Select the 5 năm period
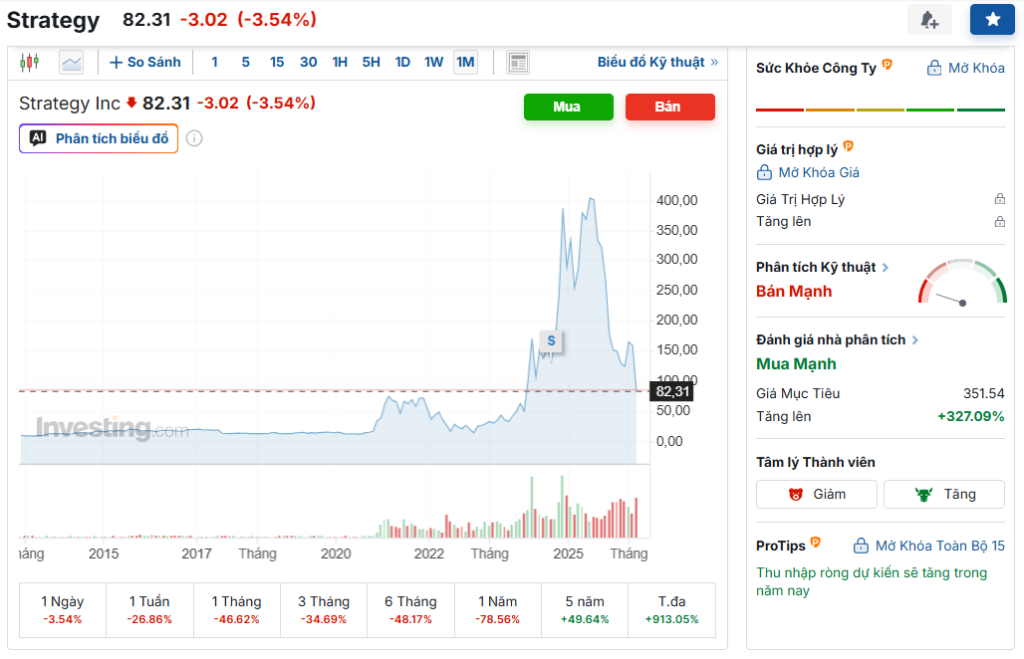Image resolution: width=1024 pixels, height=659 pixels. [x=584, y=609]
